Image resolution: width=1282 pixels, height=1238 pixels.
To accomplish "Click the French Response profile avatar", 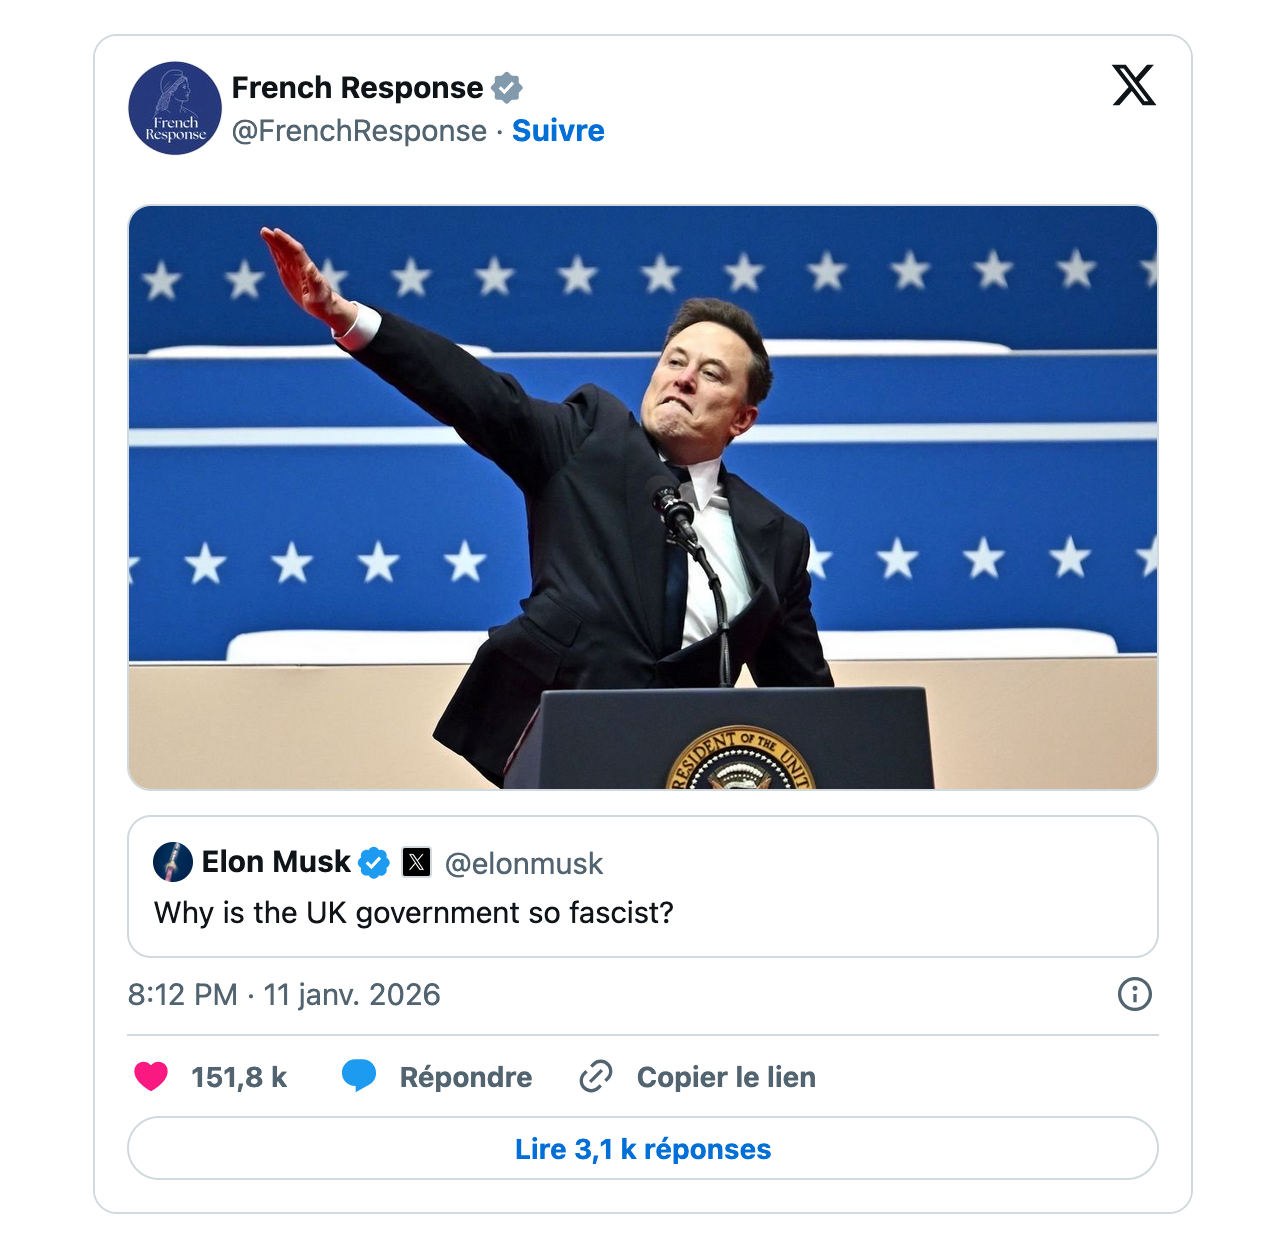I will tap(175, 108).
